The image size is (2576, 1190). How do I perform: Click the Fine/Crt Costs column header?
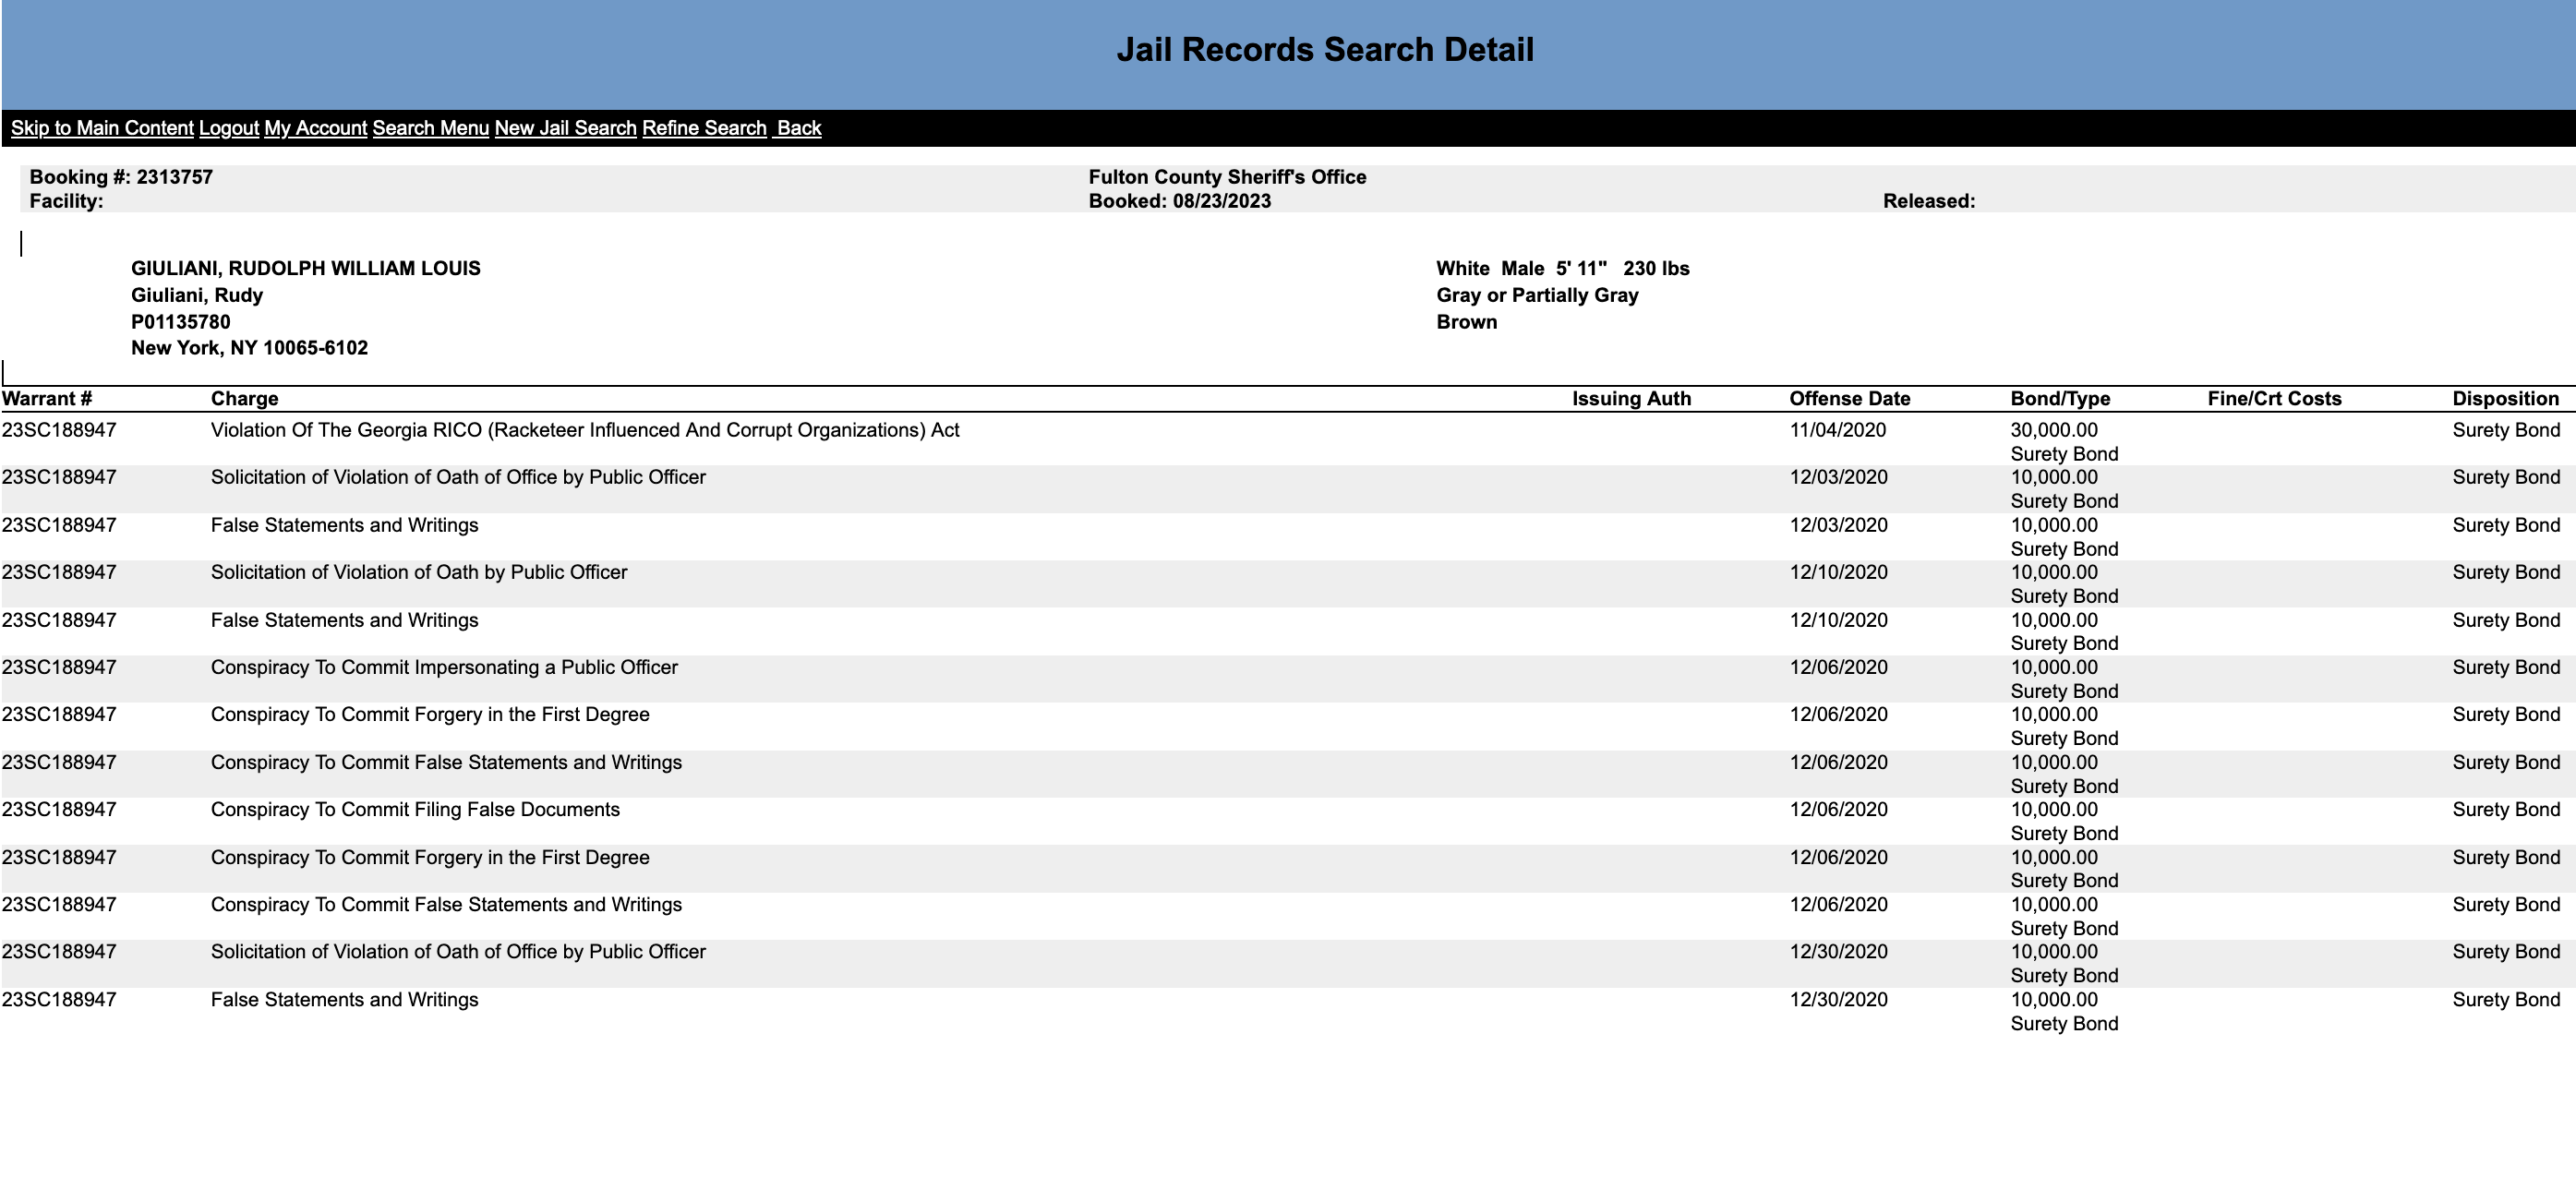point(2275,399)
